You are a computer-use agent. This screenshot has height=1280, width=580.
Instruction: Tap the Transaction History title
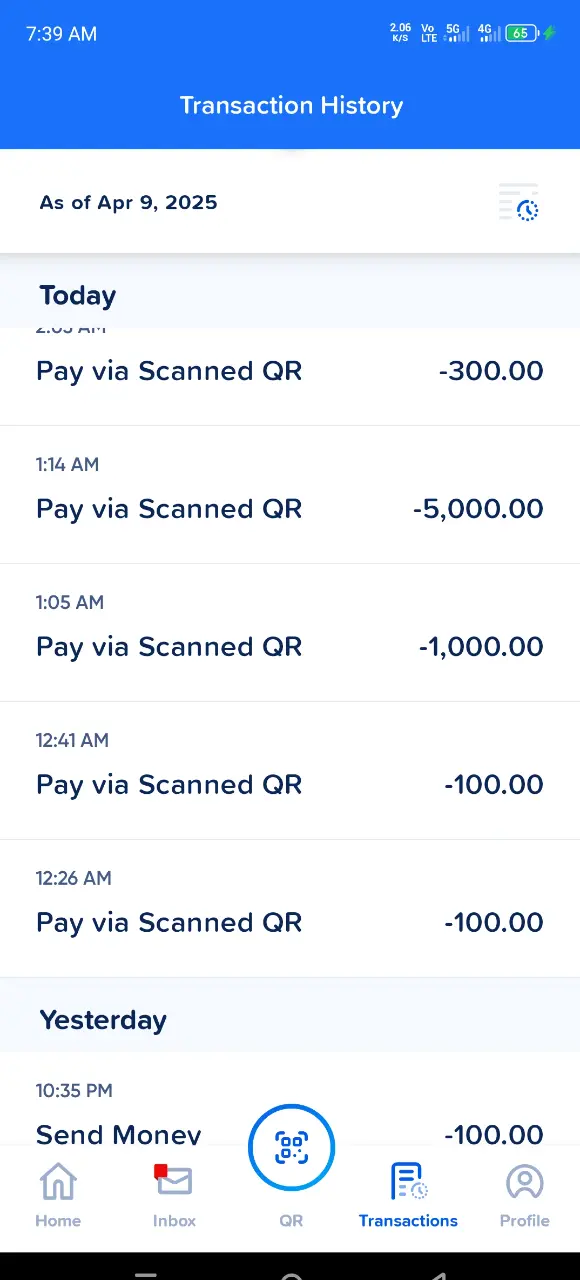(x=291, y=105)
